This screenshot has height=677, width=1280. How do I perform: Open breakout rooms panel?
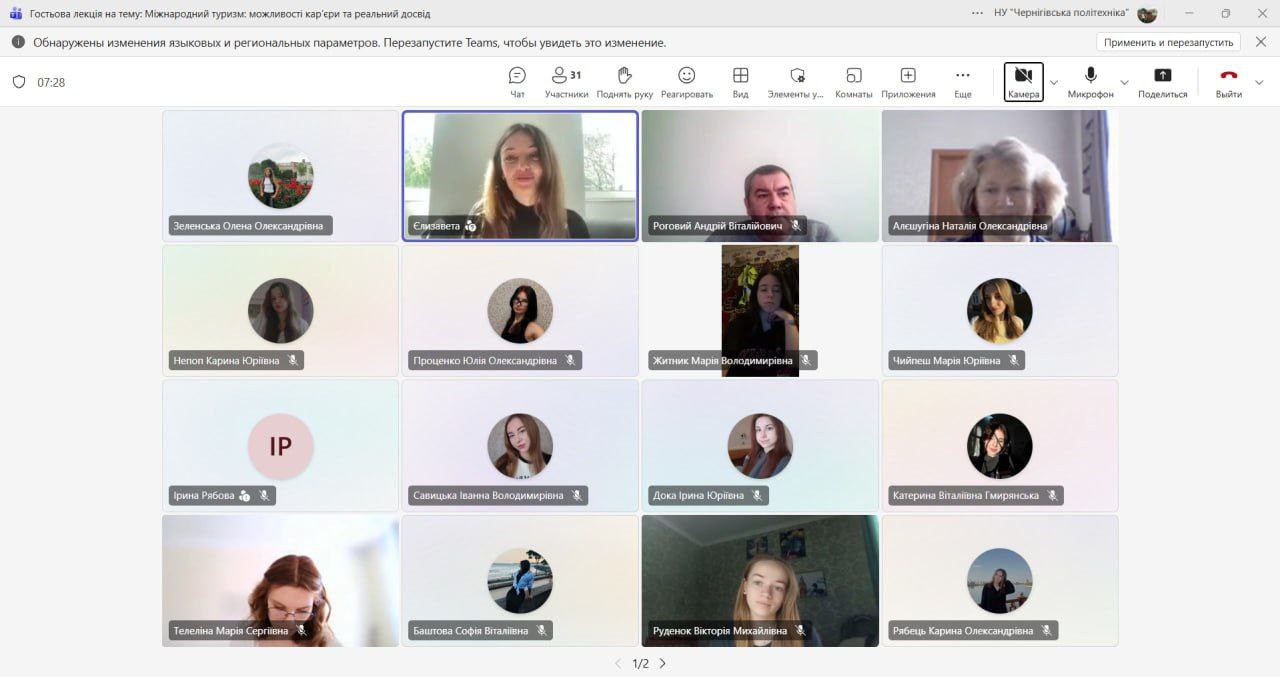[x=853, y=82]
